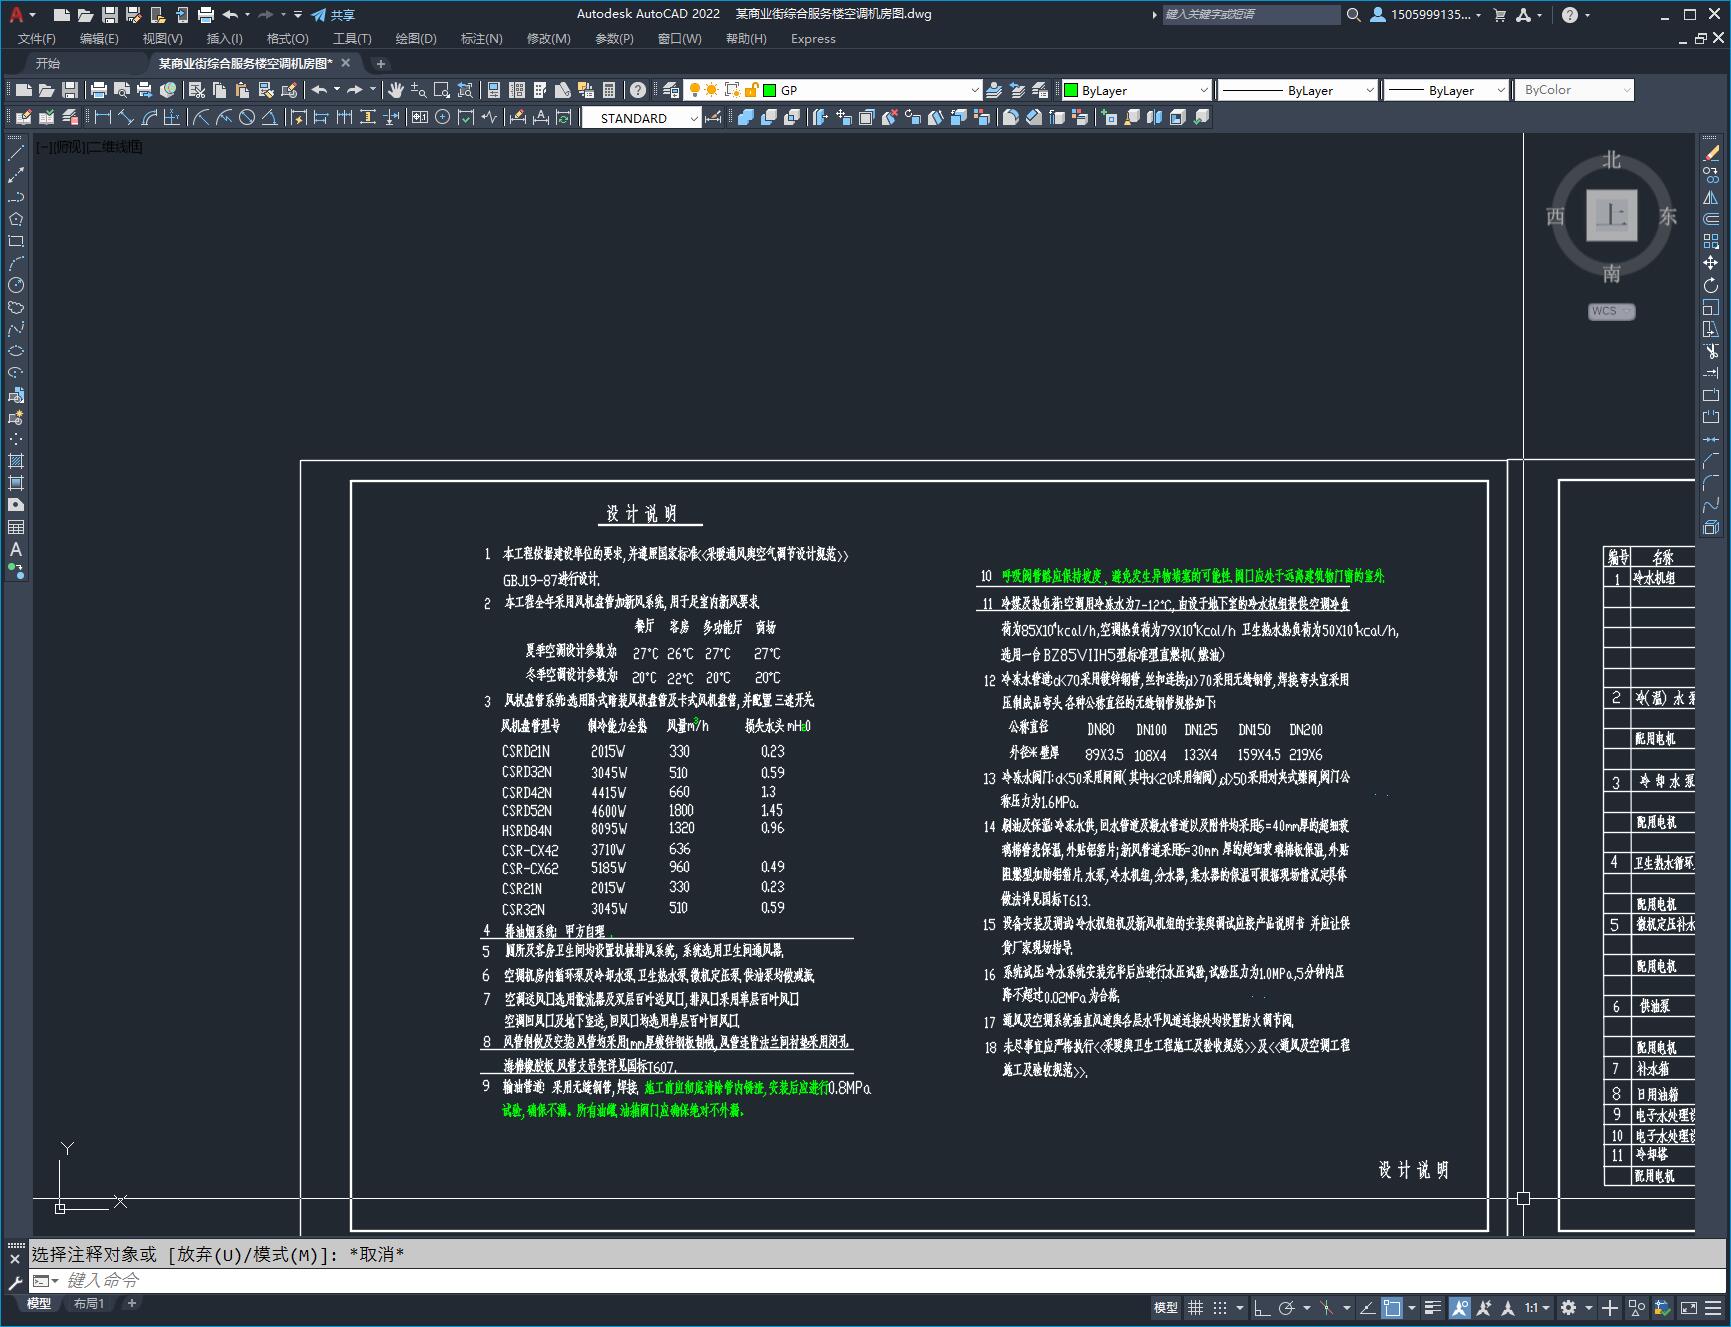1731x1327 pixels.
Task: Click the Plot printer icon in quick access bar
Action: pyautogui.click(x=206, y=14)
